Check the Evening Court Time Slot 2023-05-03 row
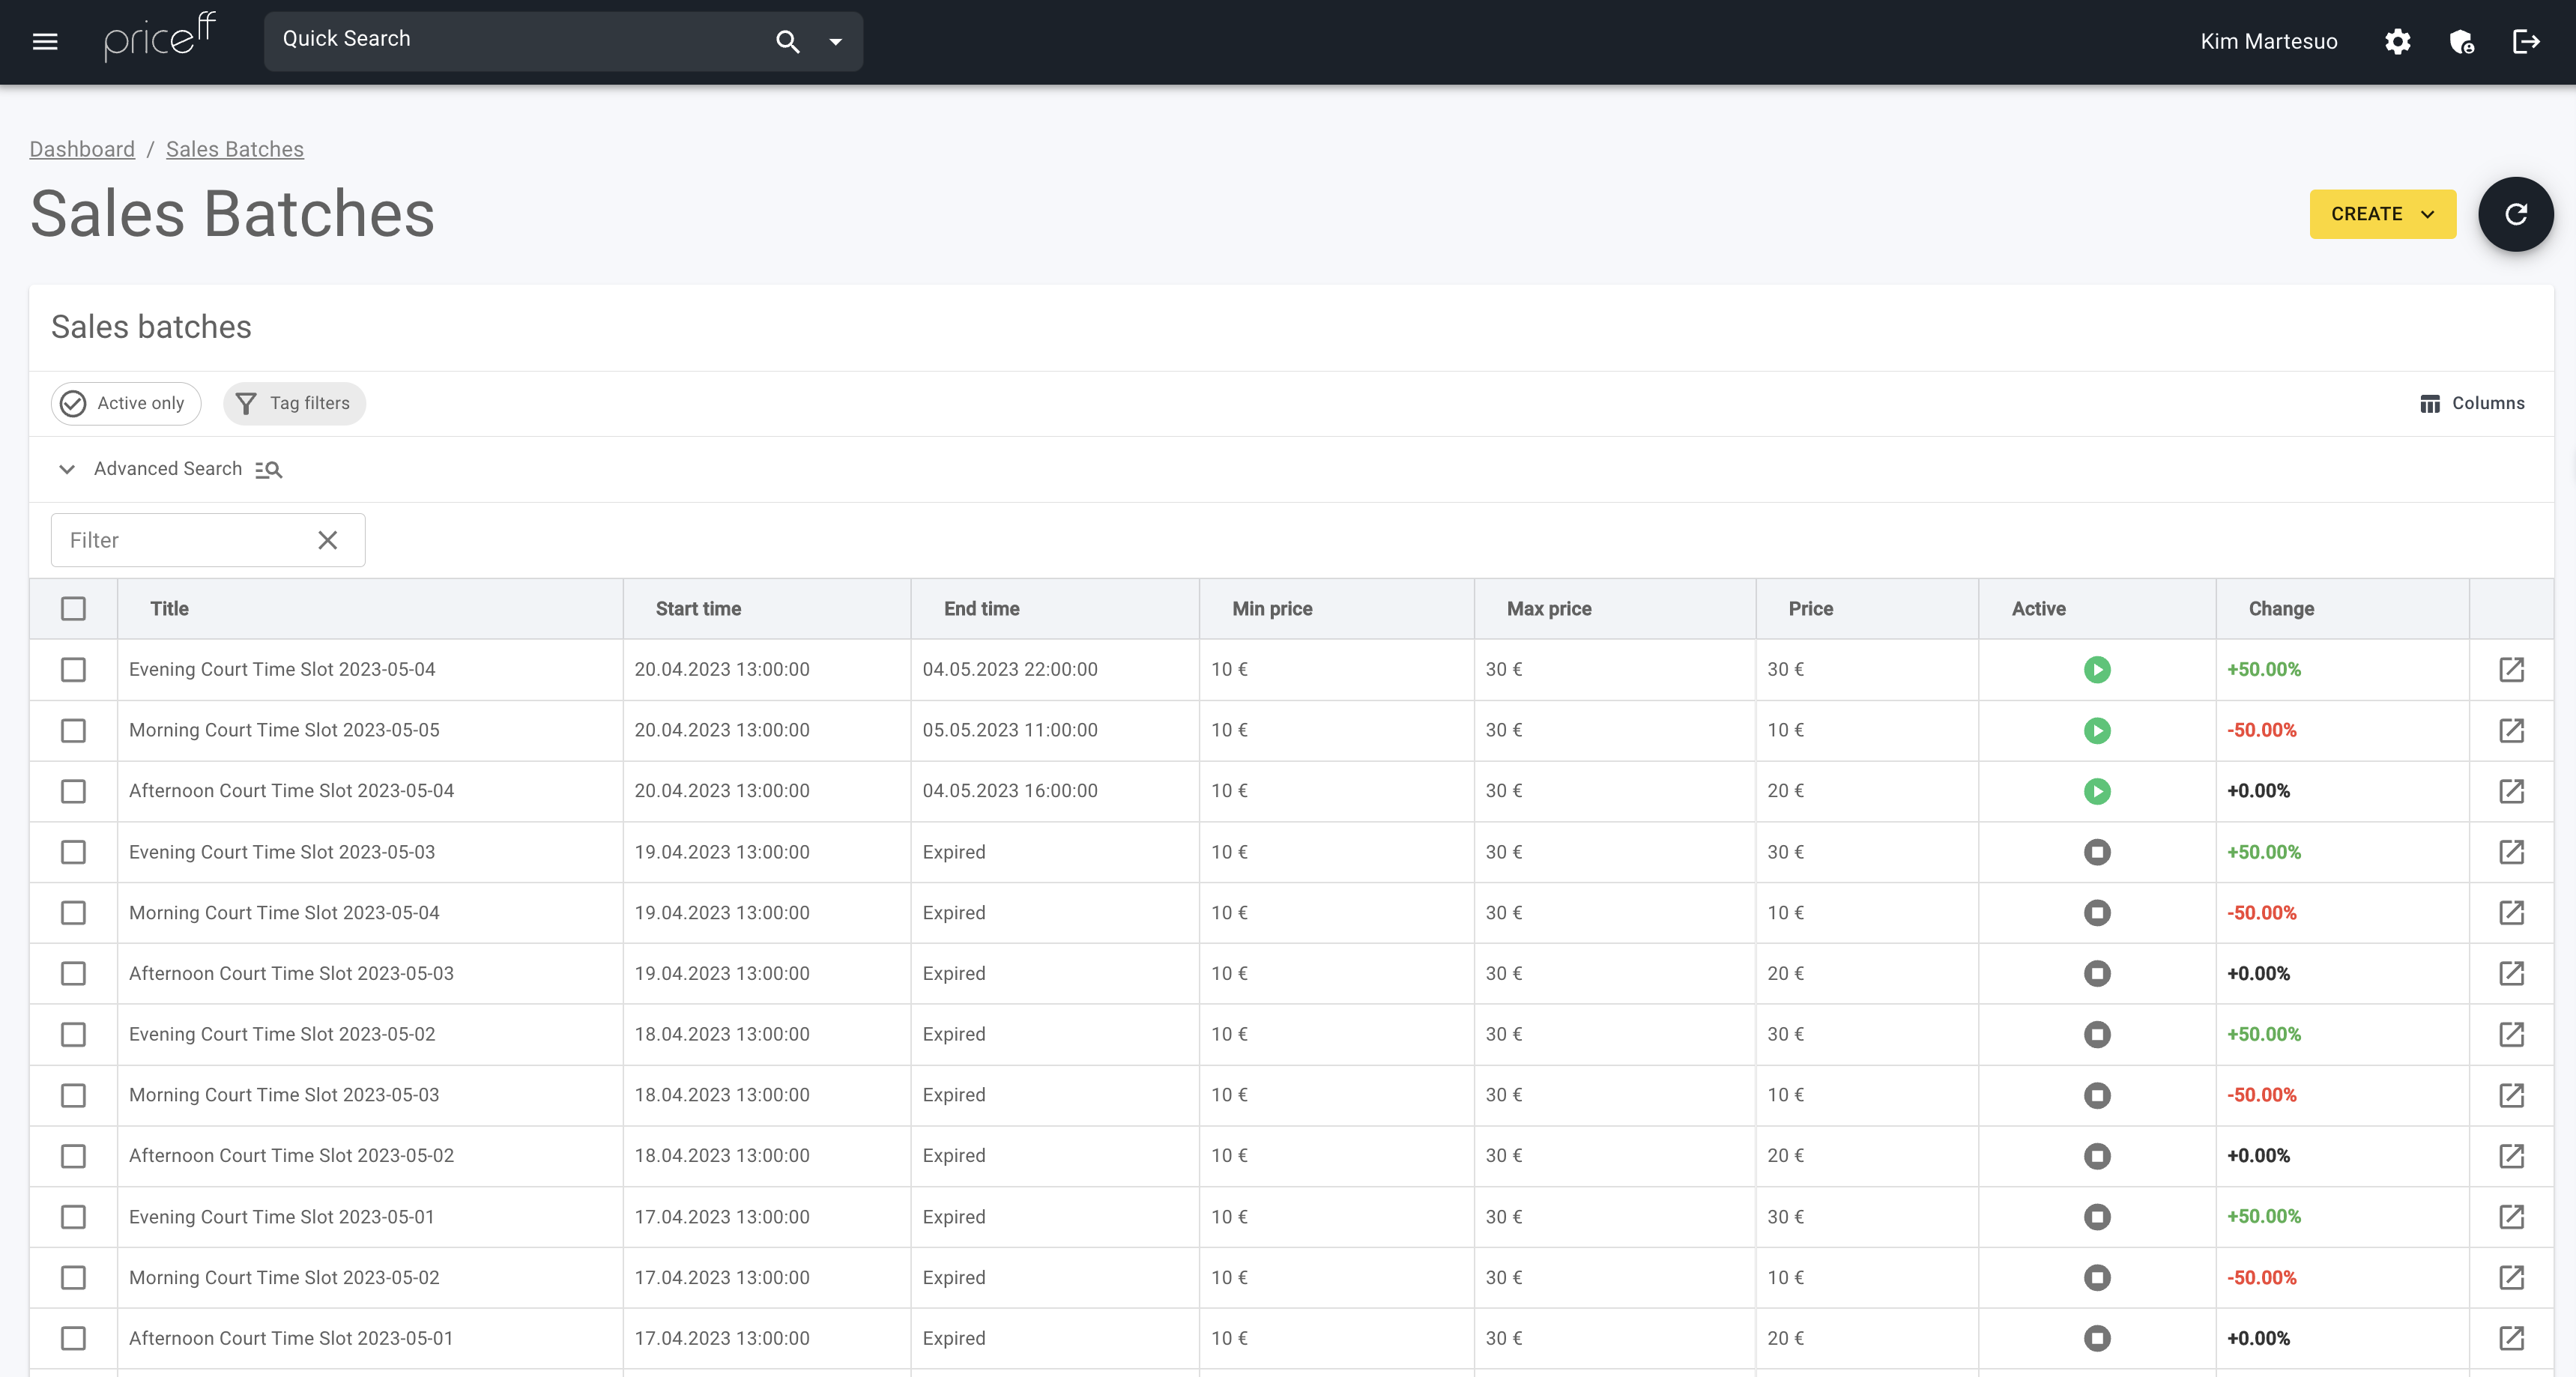Screen dimensions: 2576x1377 (73, 852)
